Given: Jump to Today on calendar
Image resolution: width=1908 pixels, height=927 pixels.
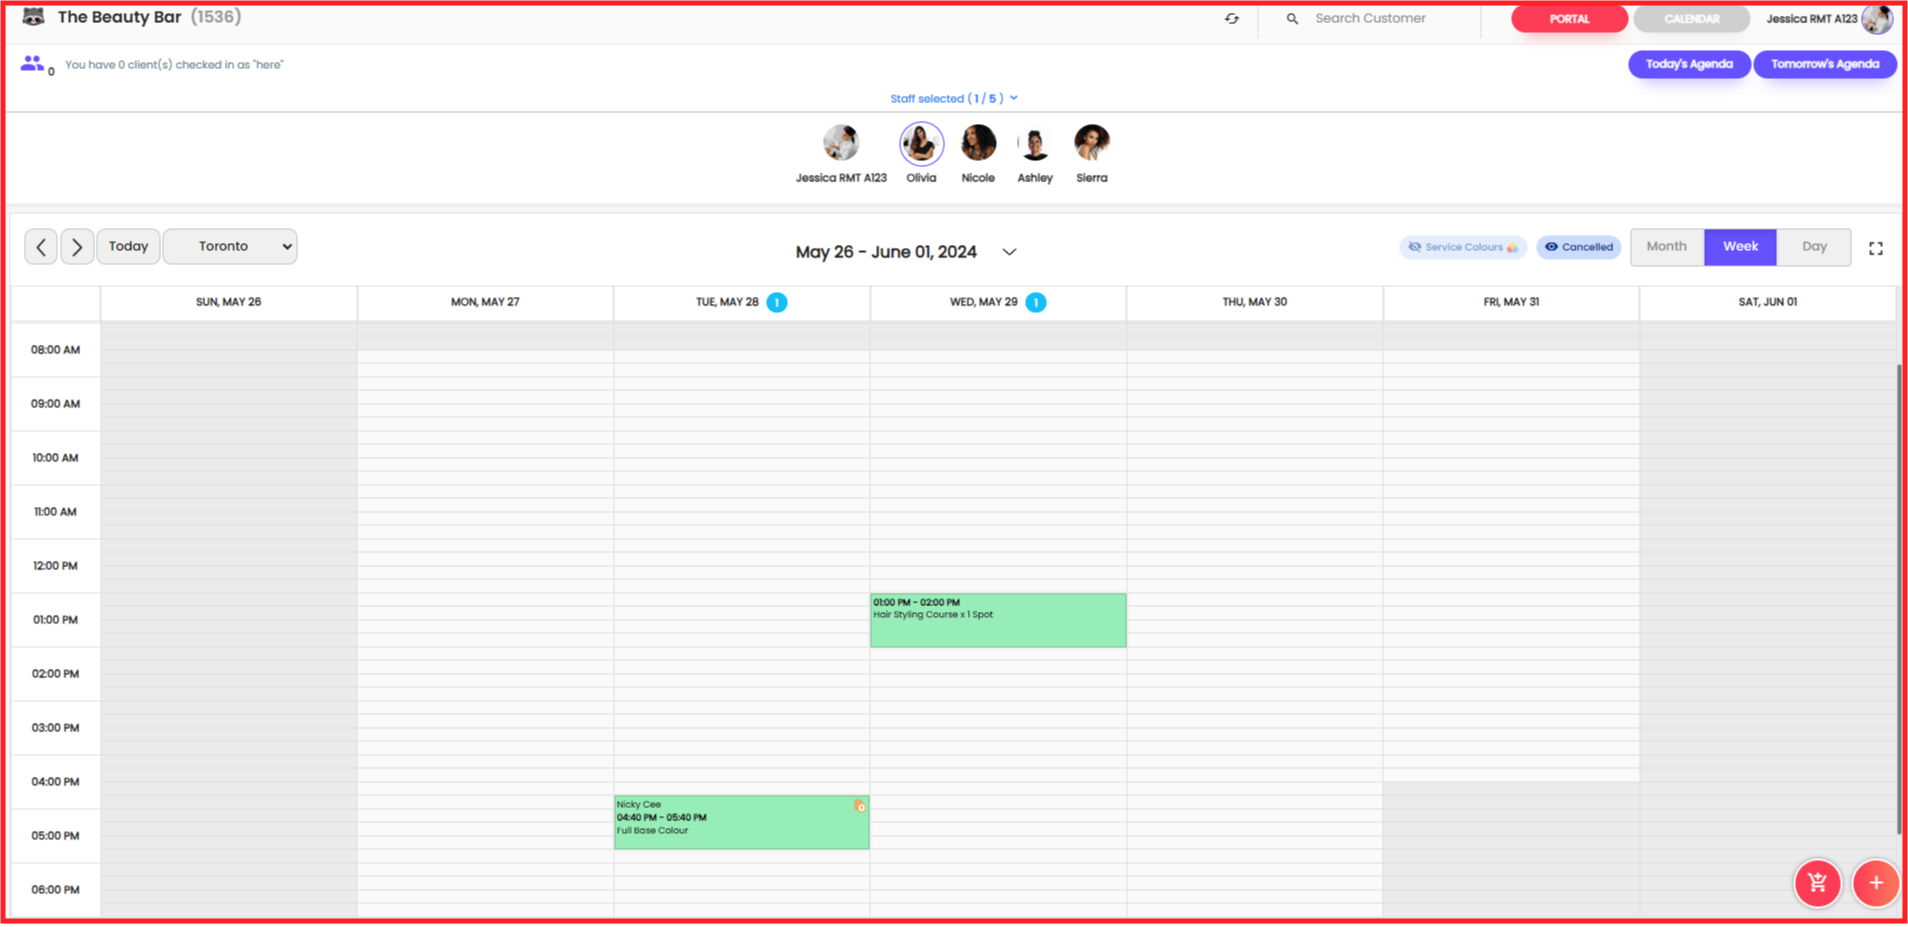Looking at the screenshot, I should pyautogui.click(x=128, y=247).
